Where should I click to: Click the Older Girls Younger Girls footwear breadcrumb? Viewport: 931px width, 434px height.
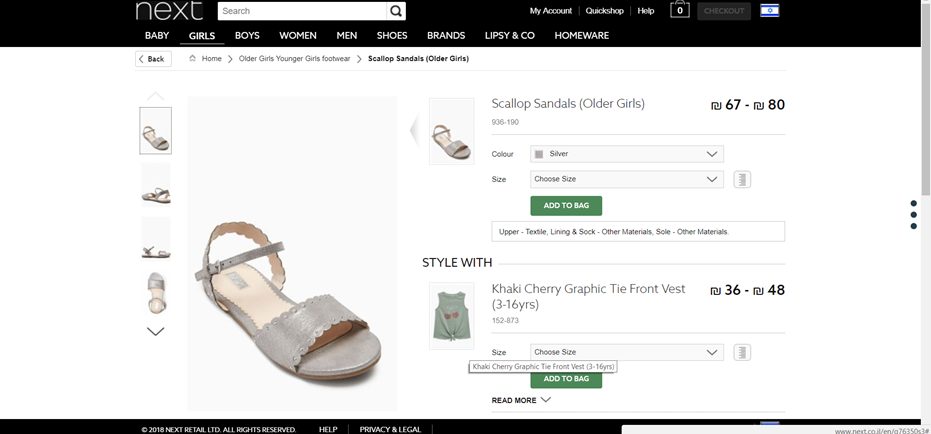[294, 59]
